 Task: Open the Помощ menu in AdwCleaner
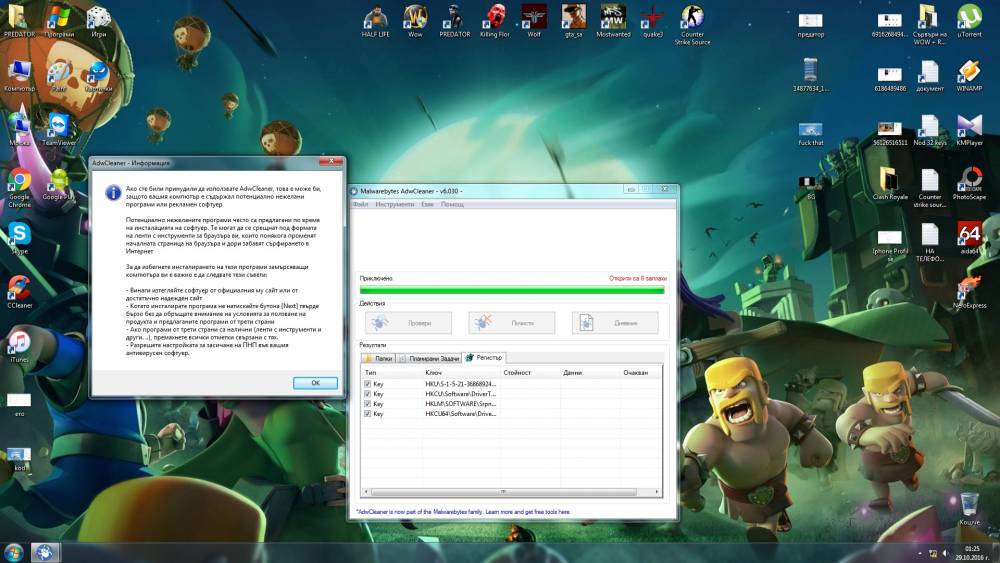point(452,204)
